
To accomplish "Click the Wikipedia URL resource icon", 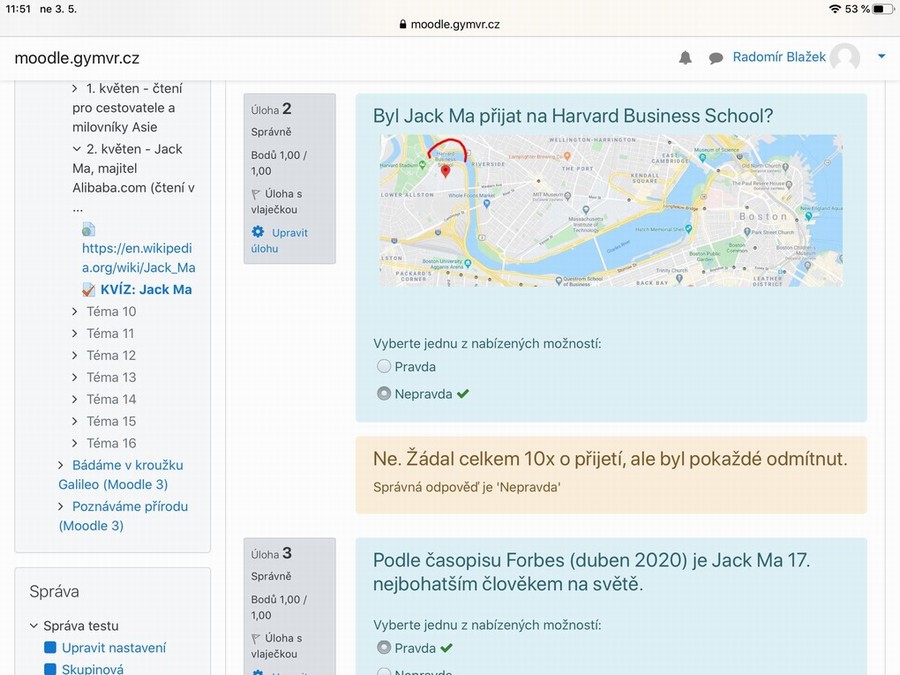I will pyautogui.click(x=88, y=229).
